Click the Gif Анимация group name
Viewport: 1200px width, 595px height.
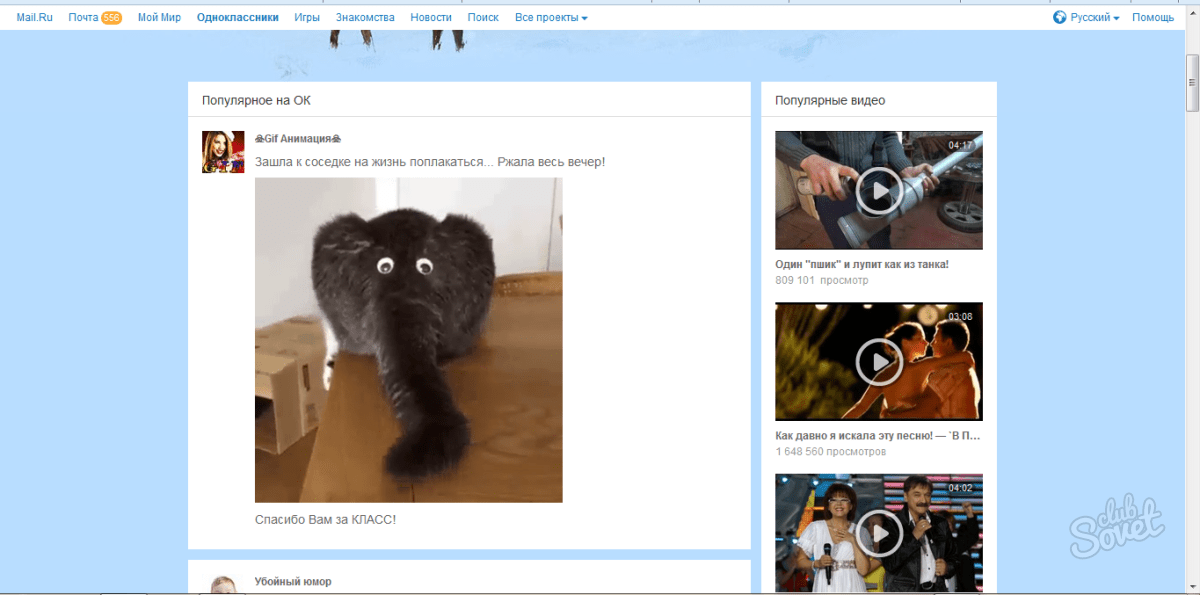(297, 138)
